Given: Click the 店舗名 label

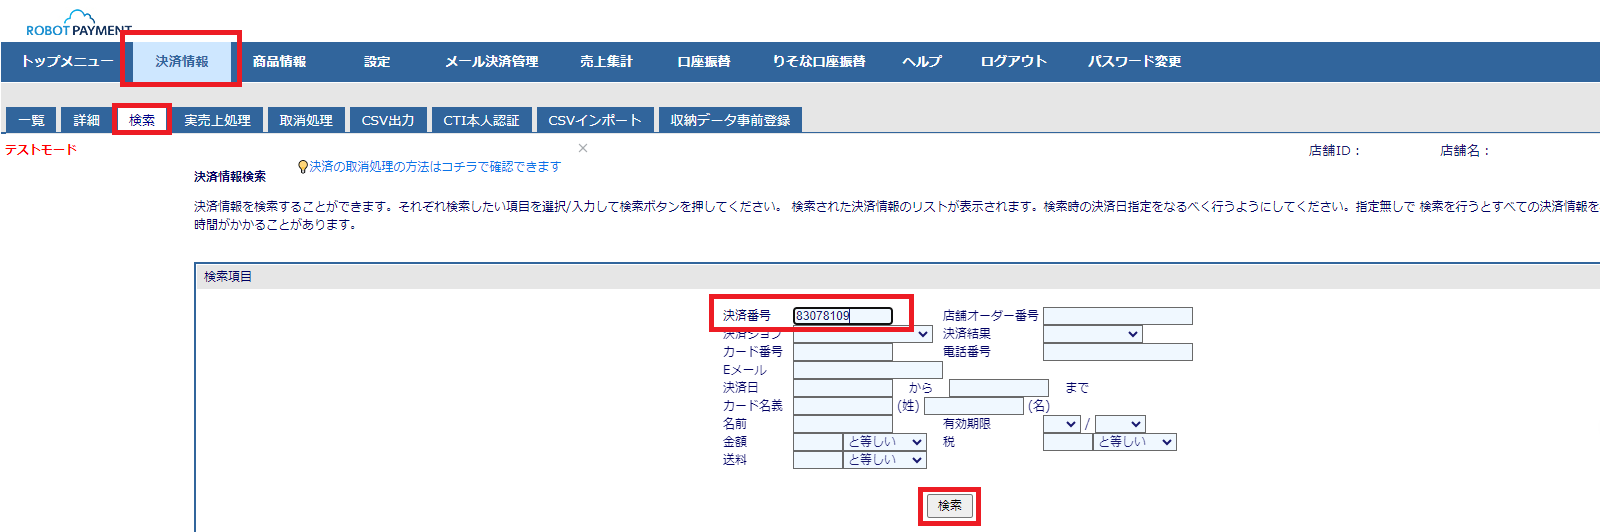Looking at the screenshot, I should tap(1465, 151).
